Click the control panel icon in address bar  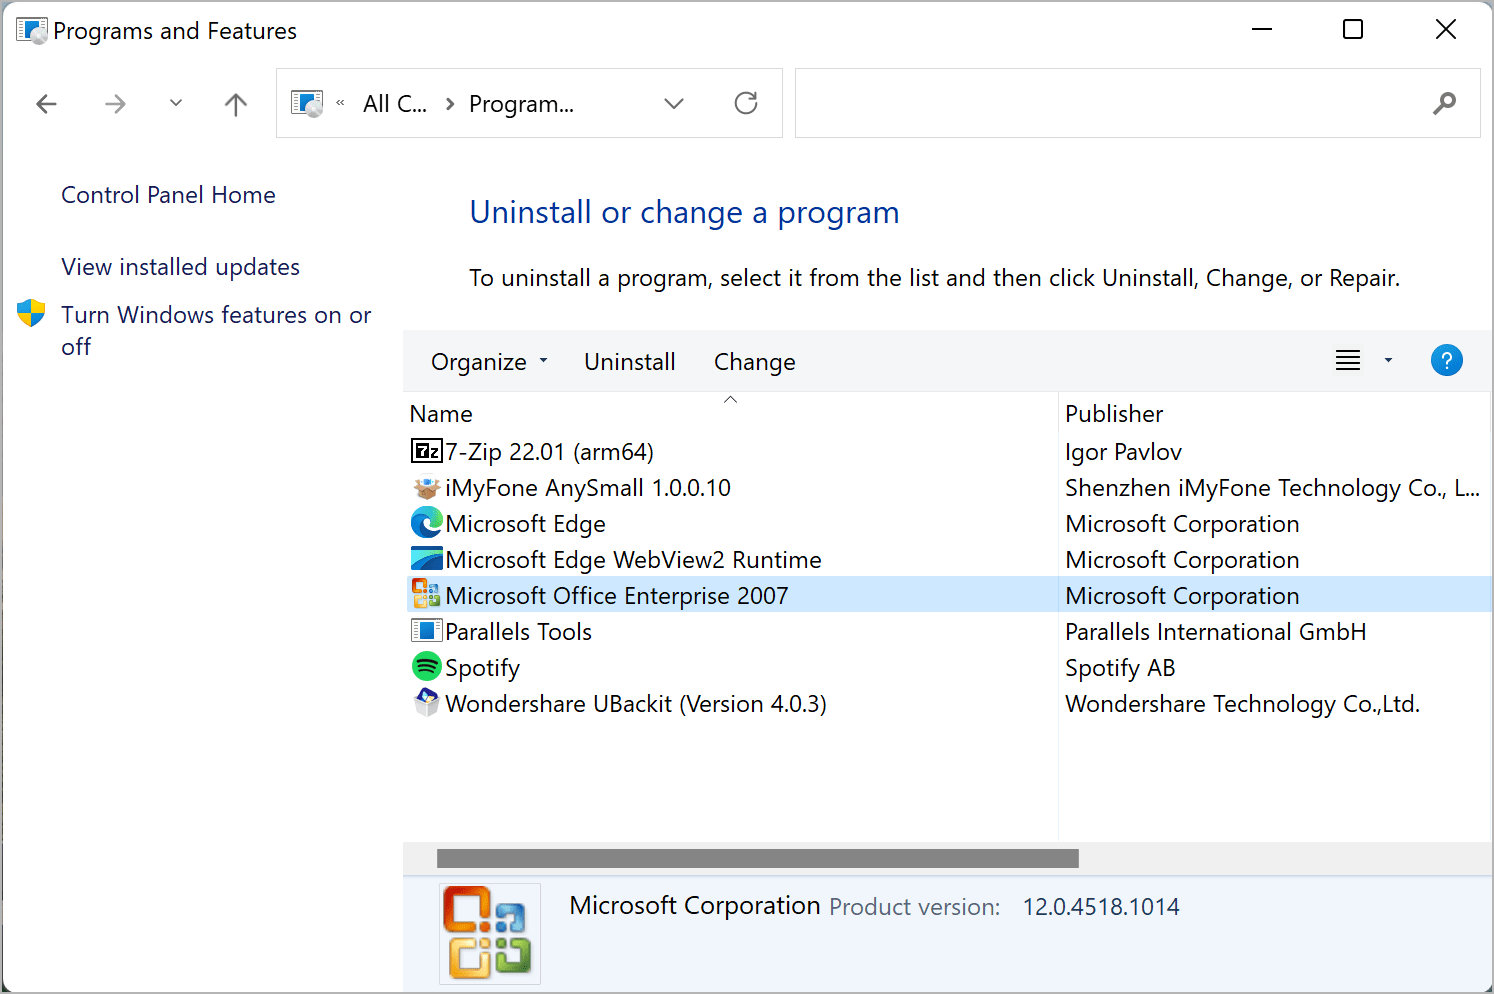pyautogui.click(x=307, y=103)
